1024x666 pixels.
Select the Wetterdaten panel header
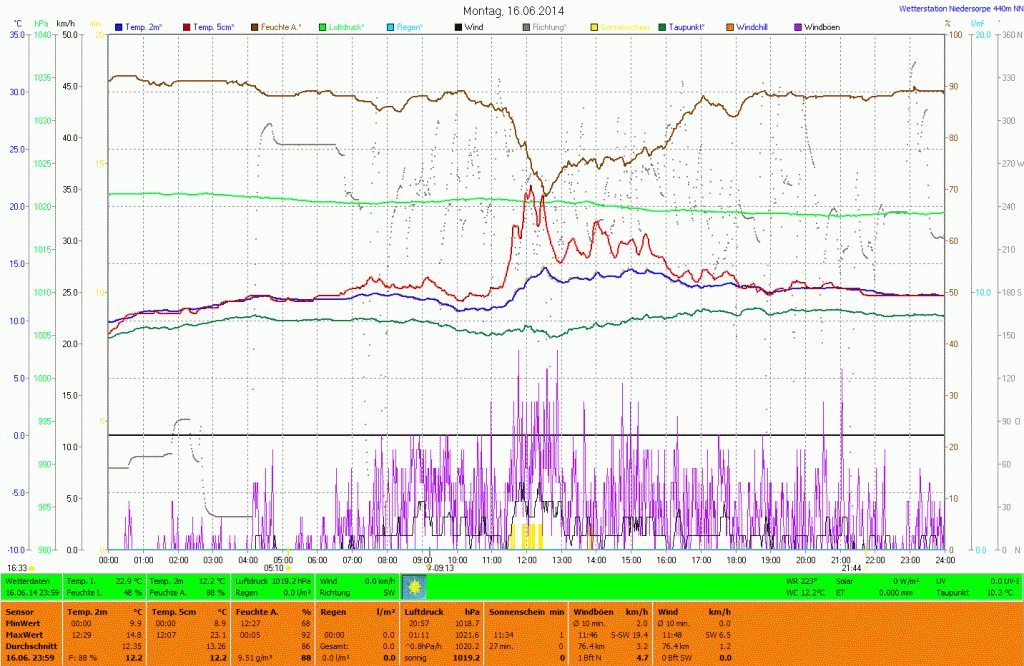pyautogui.click(x=29, y=580)
